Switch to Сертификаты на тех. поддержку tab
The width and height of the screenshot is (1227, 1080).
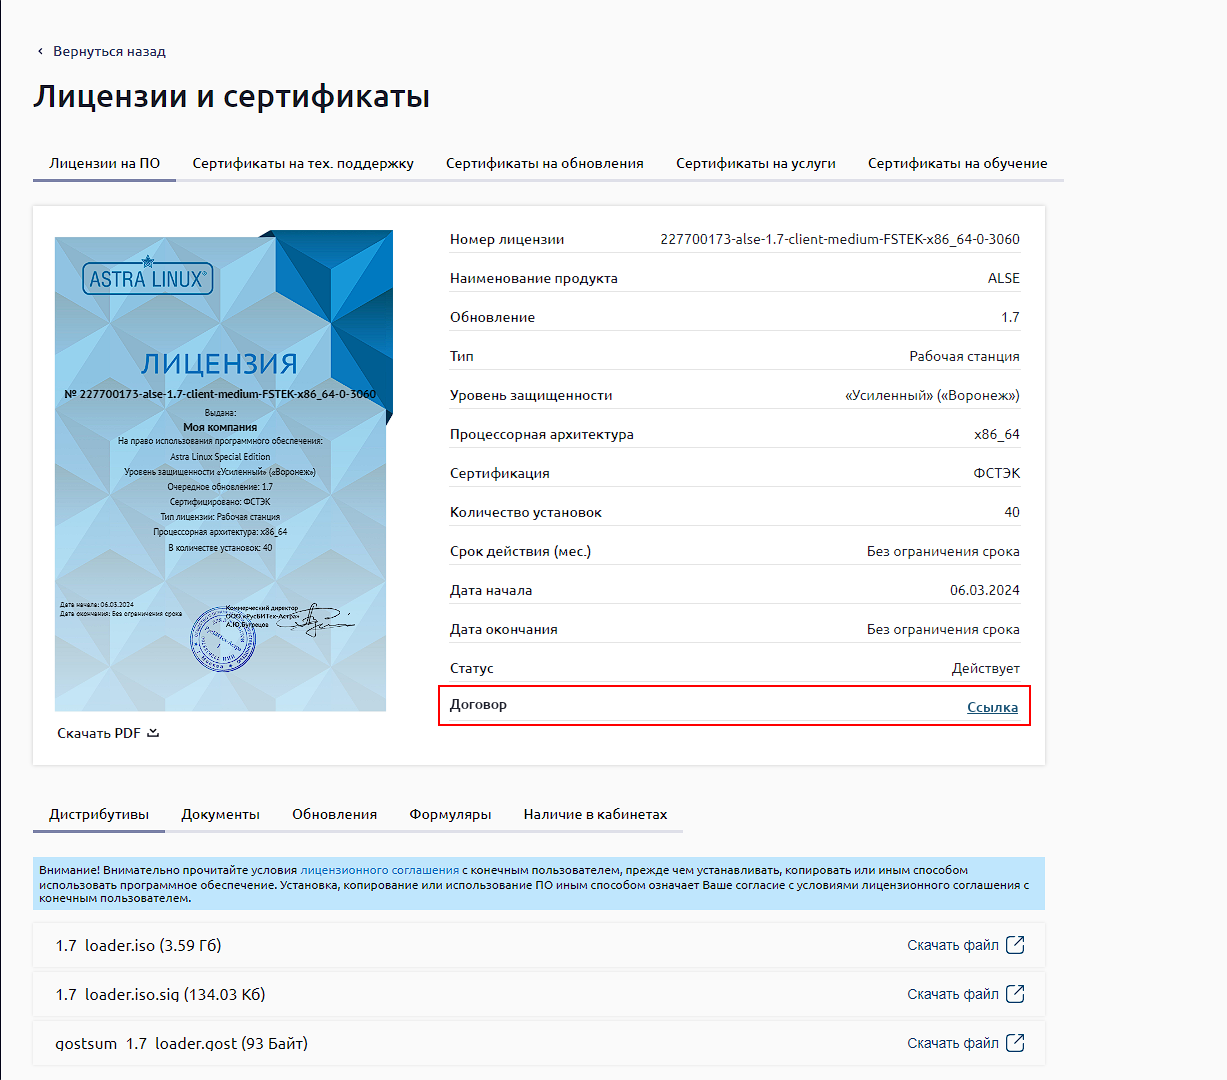pos(303,163)
